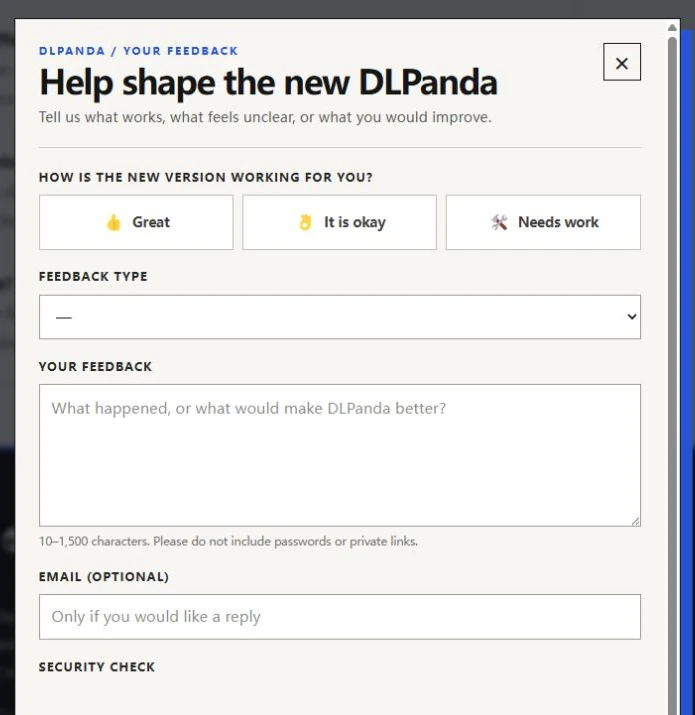695x715 pixels.
Task: Click the 'Tell us what works' subtitle text
Action: (x=265, y=117)
